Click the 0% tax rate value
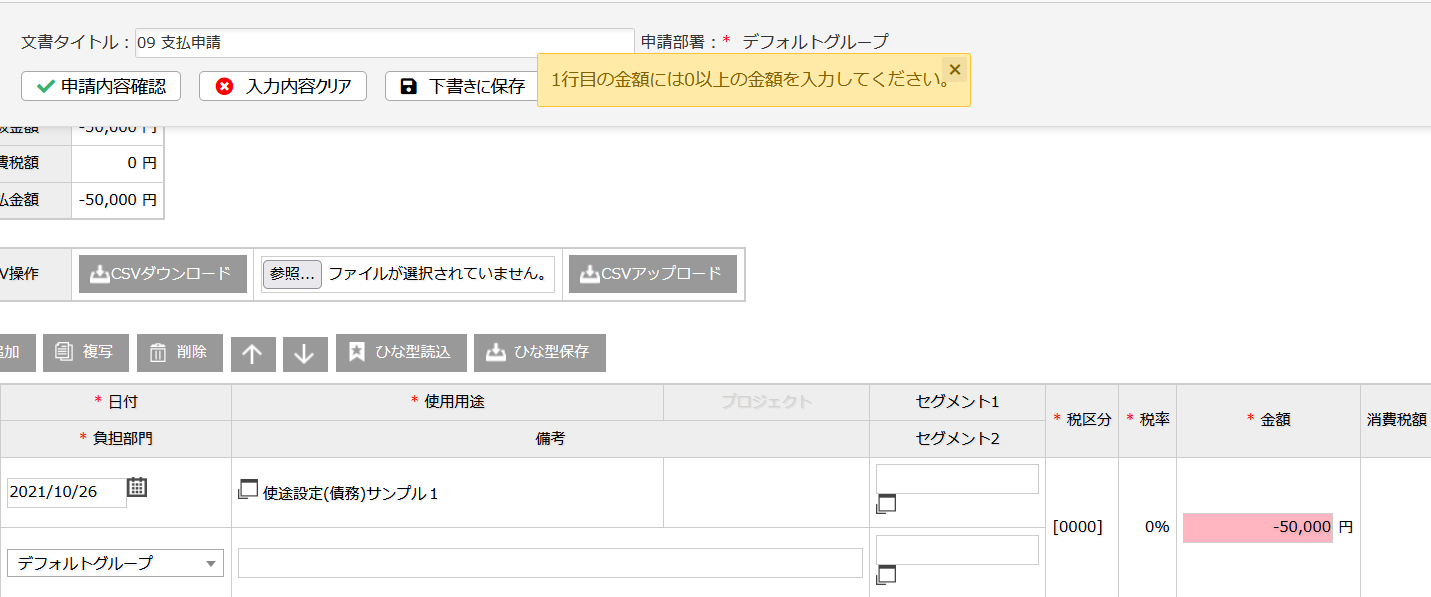Viewport: 1431px width, 597px height. [1157, 526]
